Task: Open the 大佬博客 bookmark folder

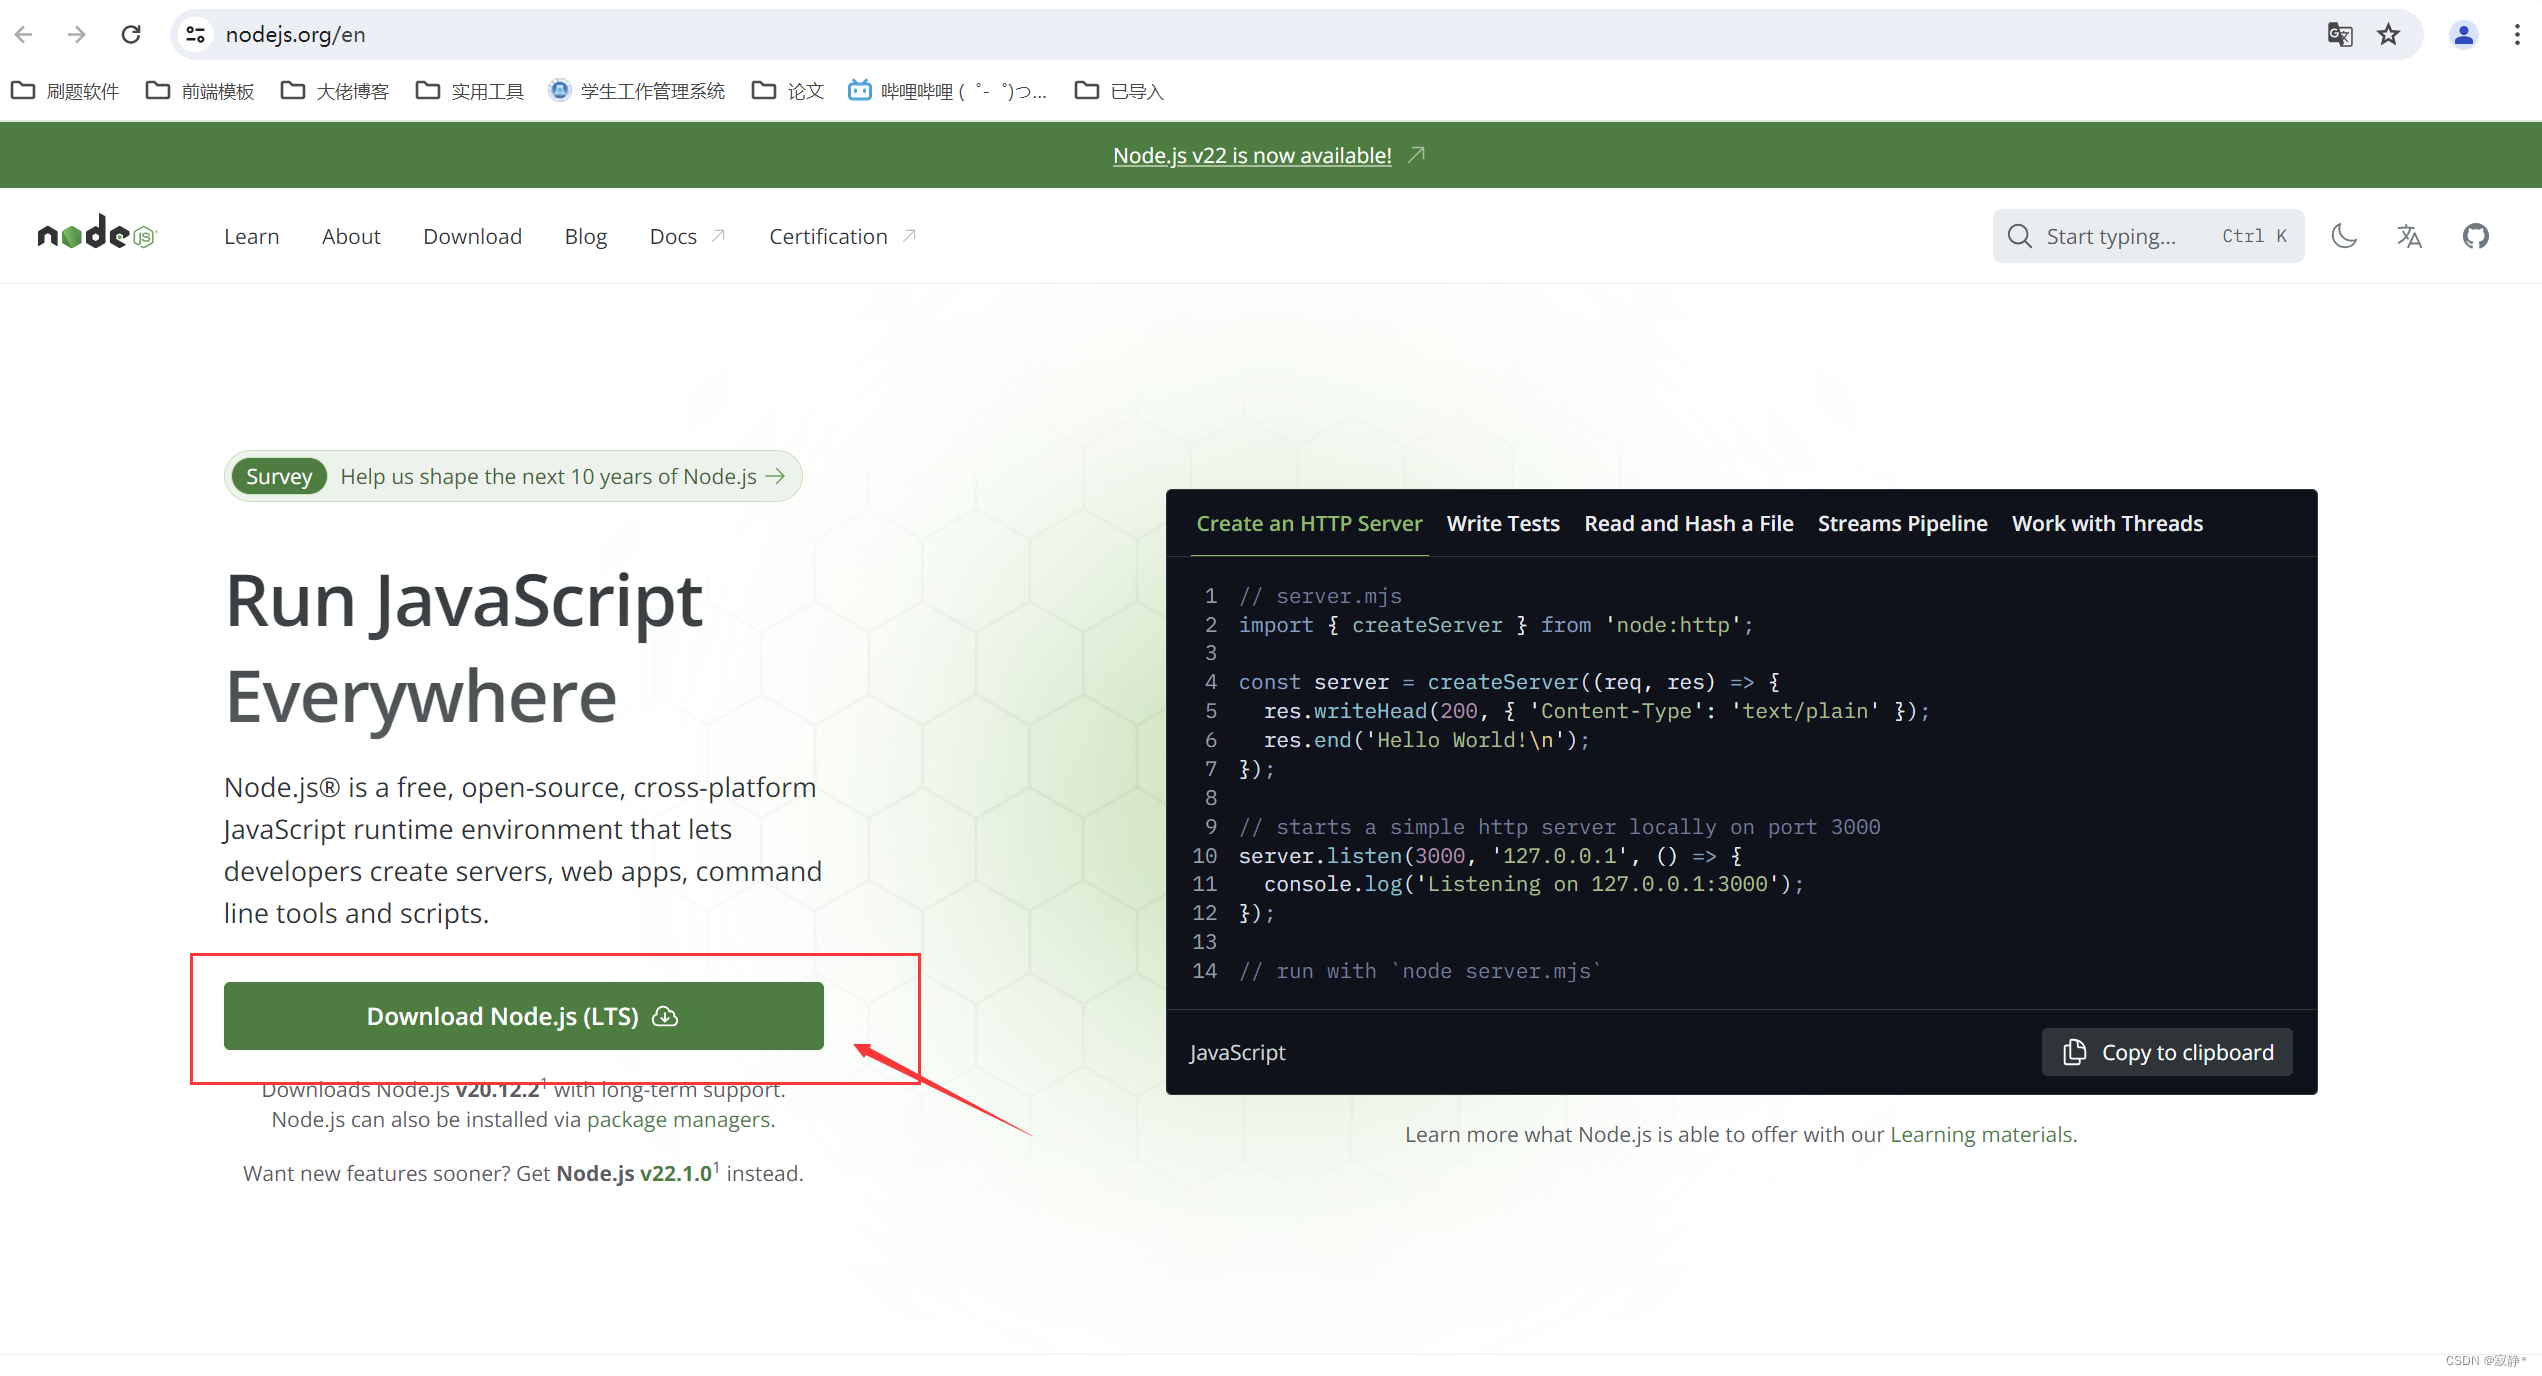Action: point(335,91)
